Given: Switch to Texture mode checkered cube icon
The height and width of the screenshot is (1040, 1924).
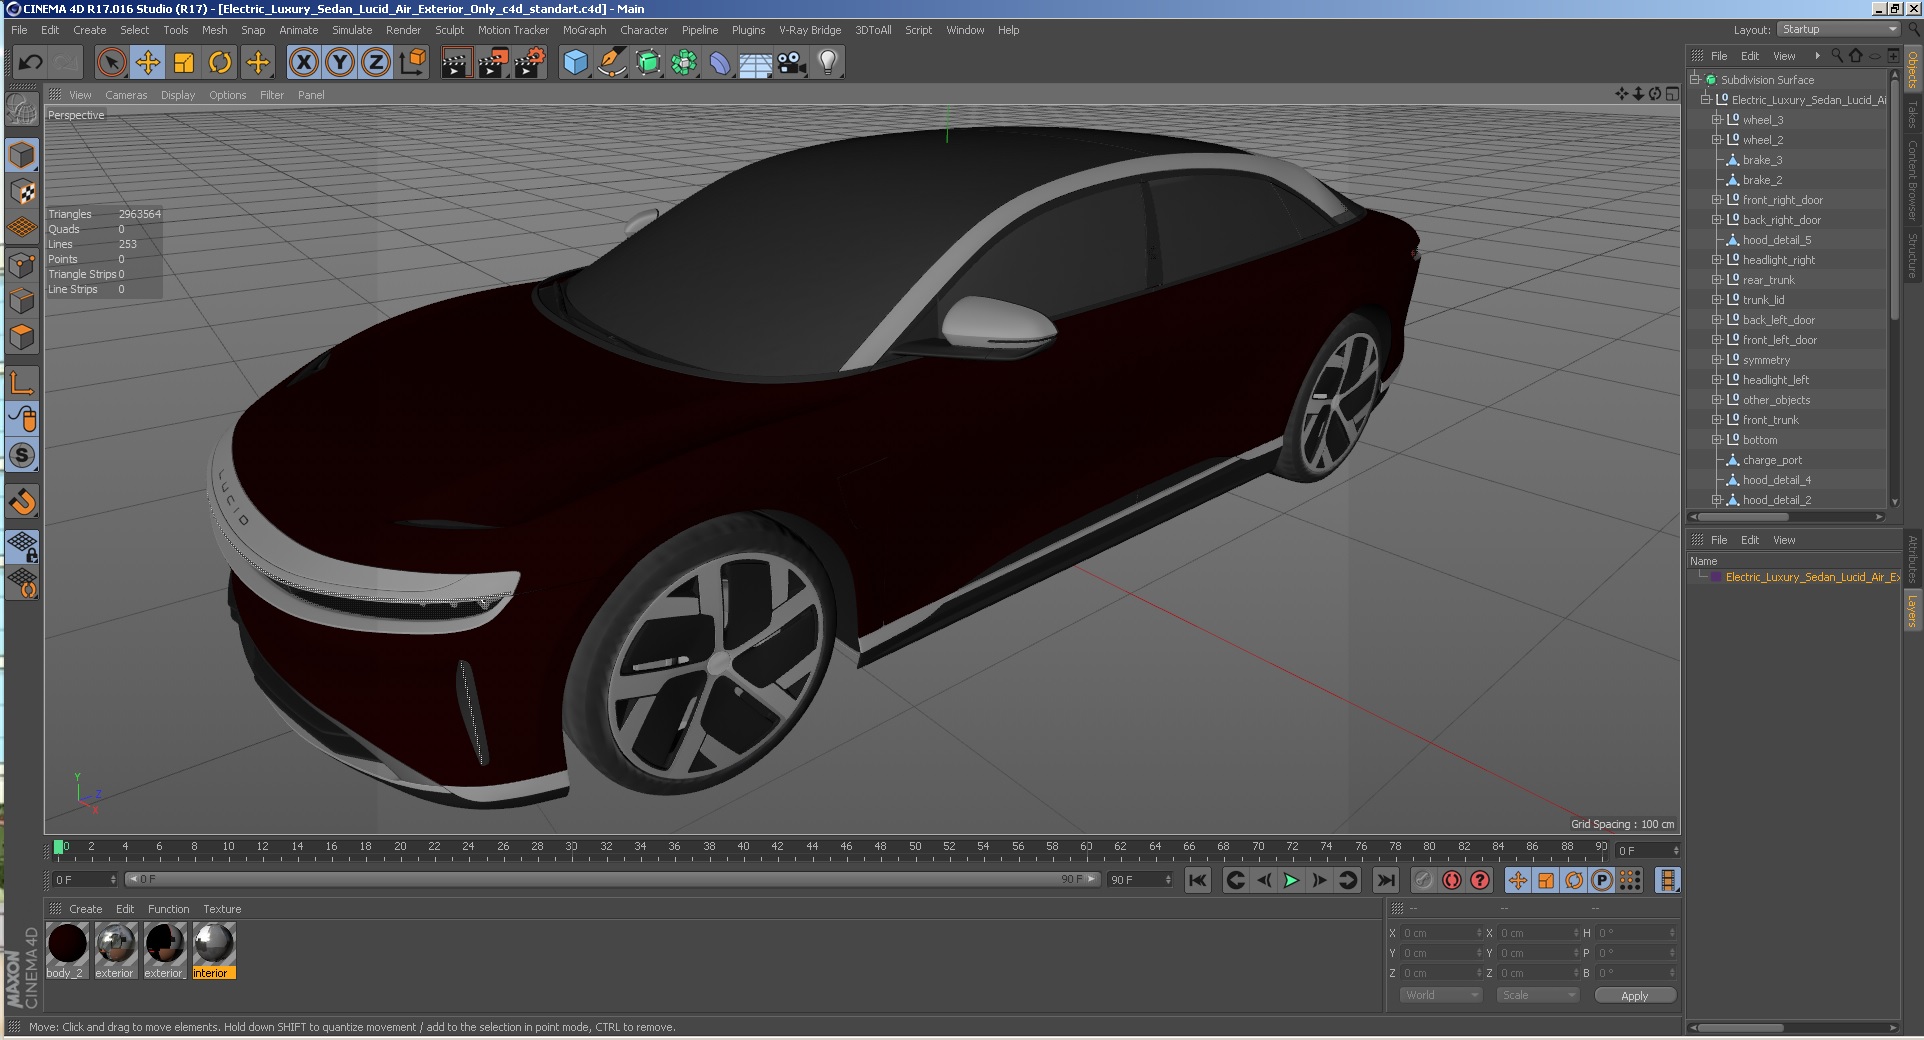Looking at the screenshot, I should point(22,191).
